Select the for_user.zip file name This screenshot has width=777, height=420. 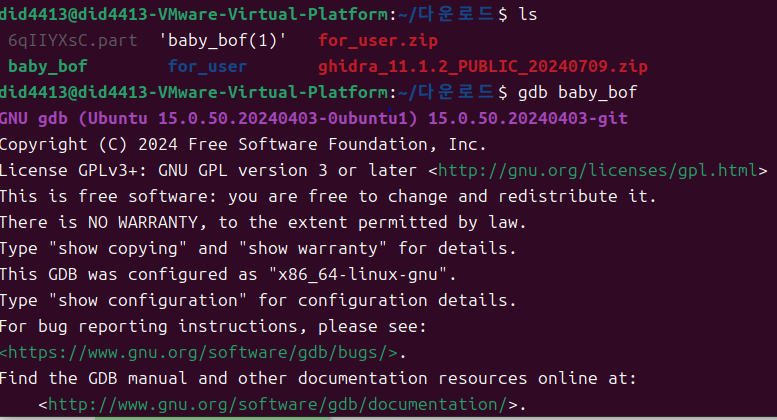[x=378, y=41]
